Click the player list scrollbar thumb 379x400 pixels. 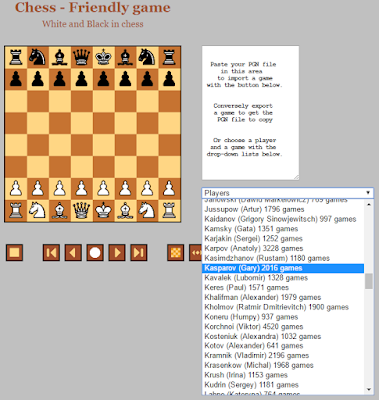(369, 281)
